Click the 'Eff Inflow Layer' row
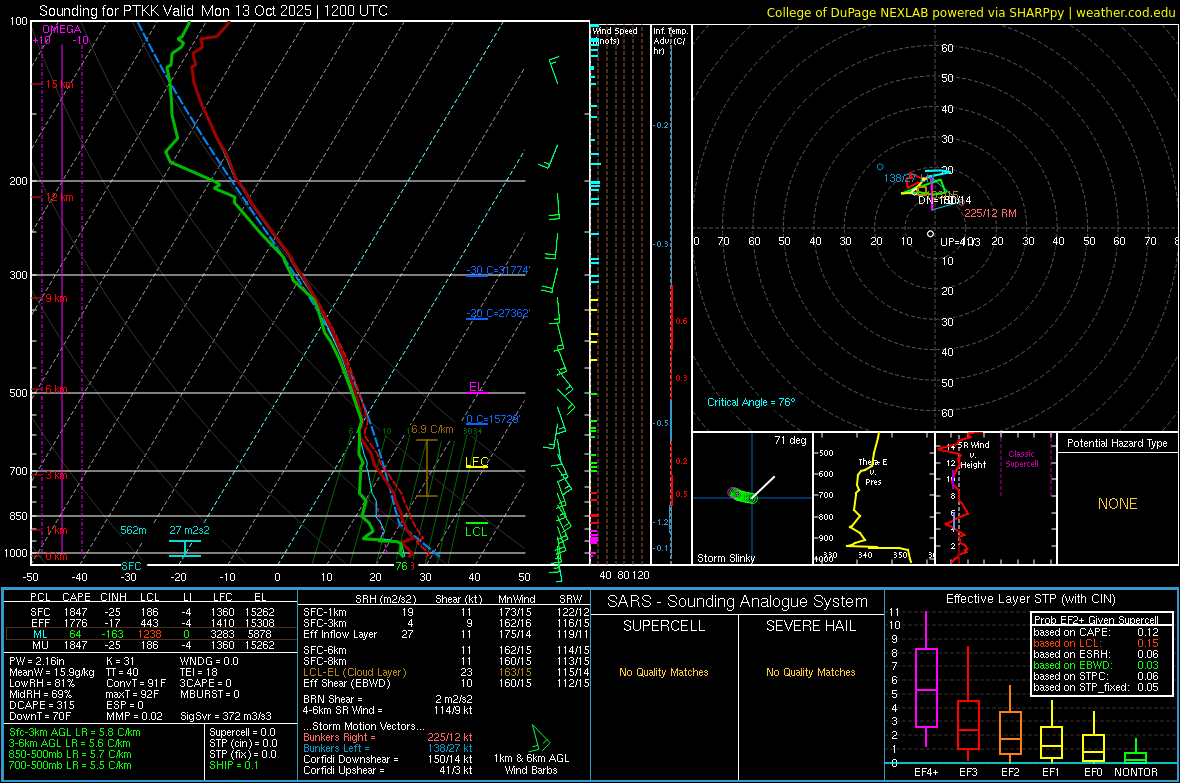The height and width of the screenshot is (783, 1180). [x=446, y=634]
